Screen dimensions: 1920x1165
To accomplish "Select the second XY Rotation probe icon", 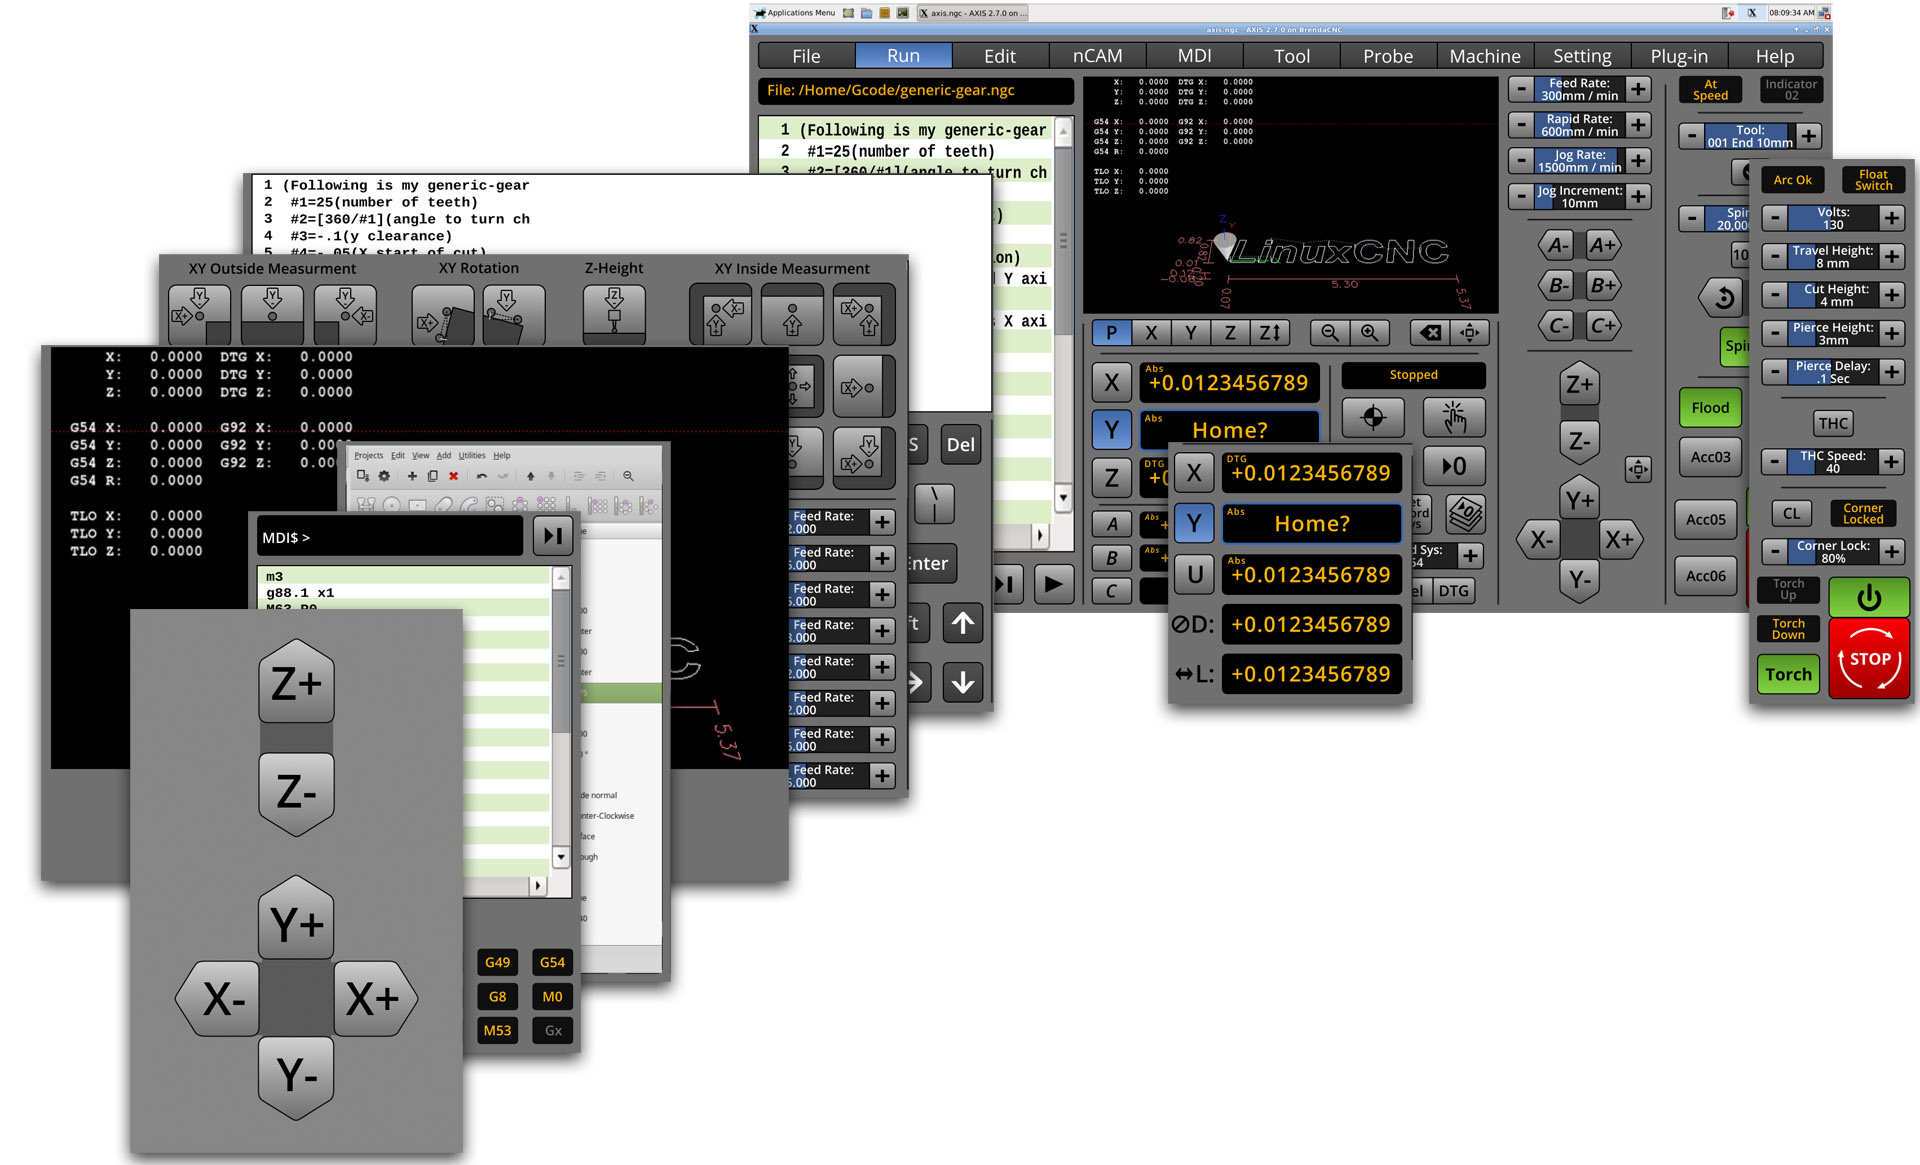I will (x=514, y=314).
